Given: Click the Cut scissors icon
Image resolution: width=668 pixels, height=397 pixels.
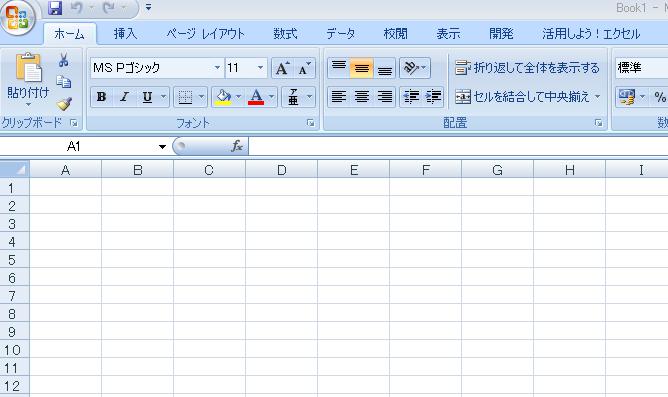Looking at the screenshot, I should [64, 60].
